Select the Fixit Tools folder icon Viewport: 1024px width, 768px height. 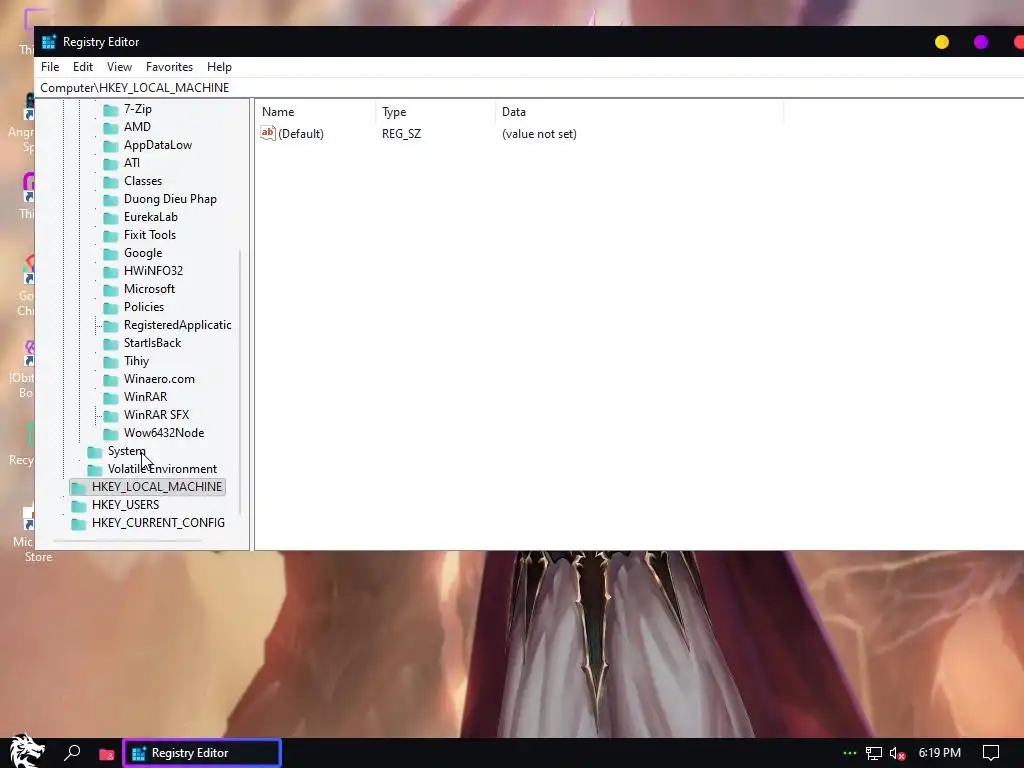[x=111, y=235]
